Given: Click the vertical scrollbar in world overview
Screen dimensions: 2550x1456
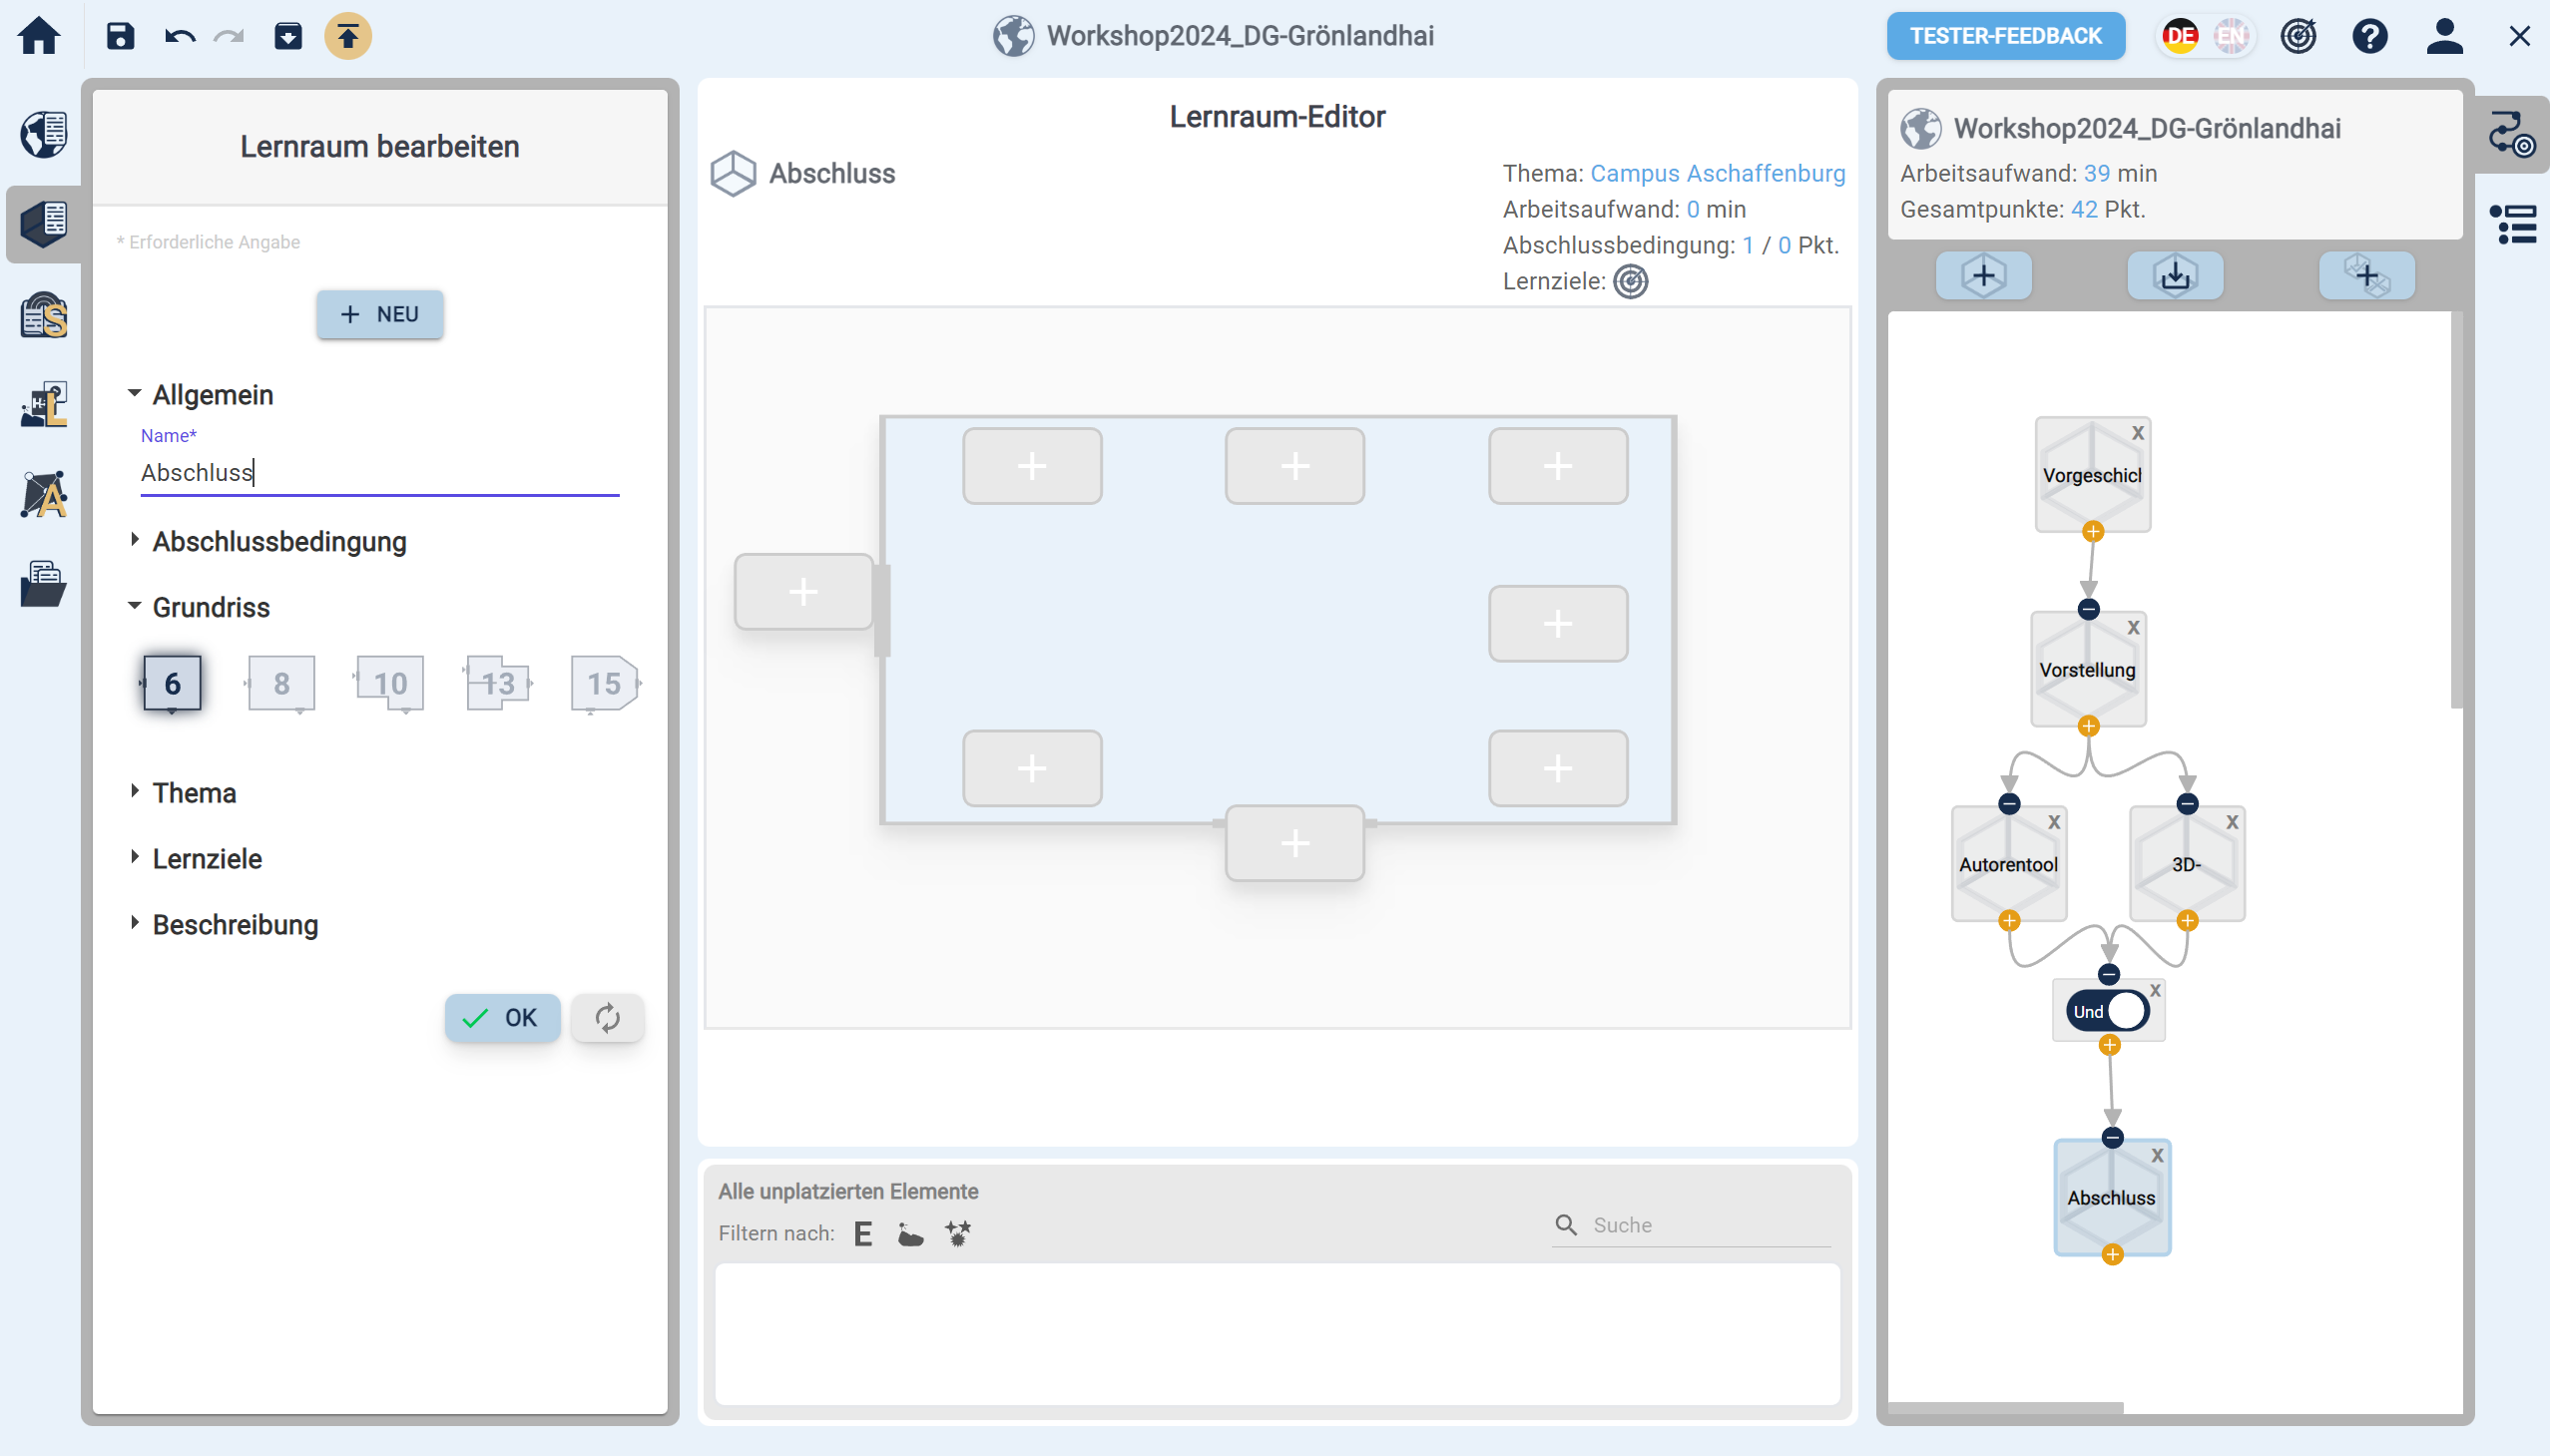Looking at the screenshot, I should [x=2456, y=510].
